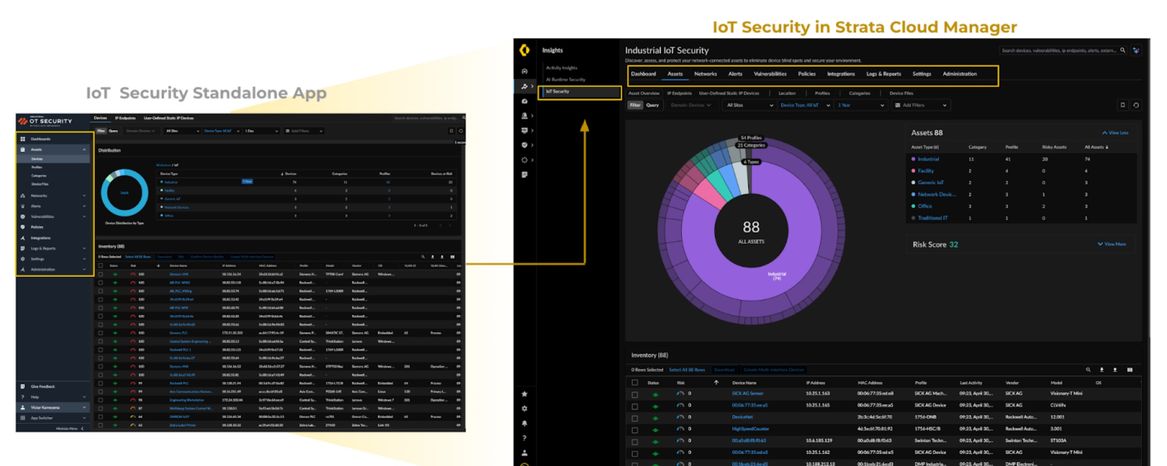Open Dashboards in standalone app sidebar
This screenshot has height=466, width=1167.
point(41,139)
